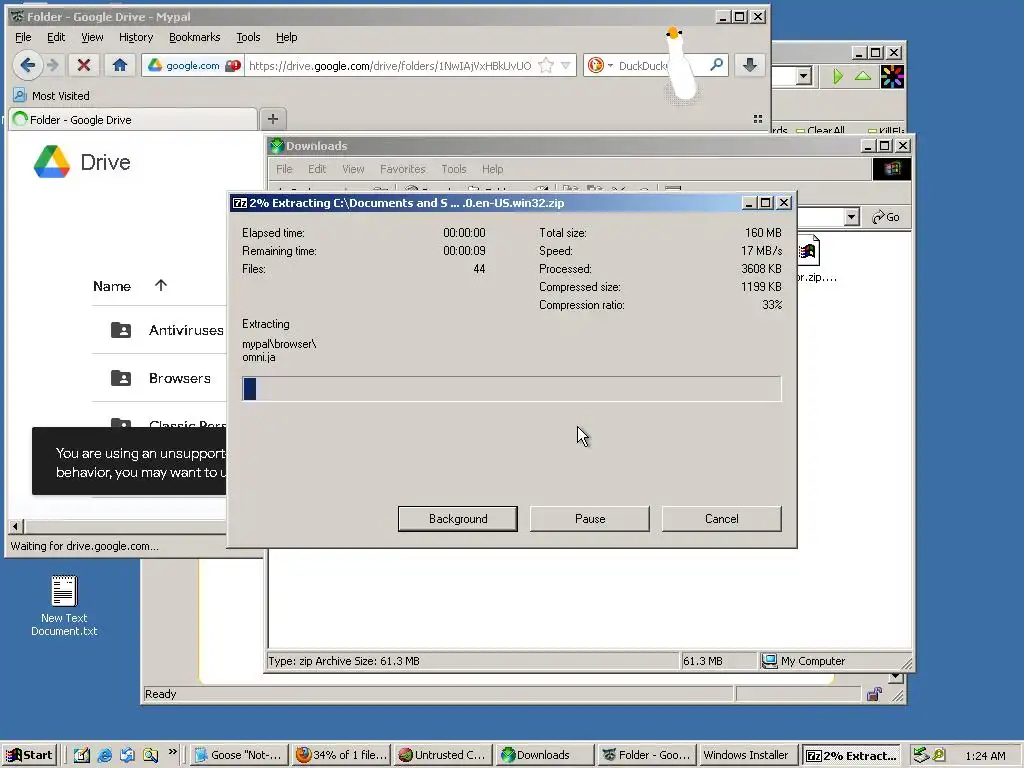Switch to Windows Installer taskbar button
The width and height of the screenshot is (1024, 768).
746,755
